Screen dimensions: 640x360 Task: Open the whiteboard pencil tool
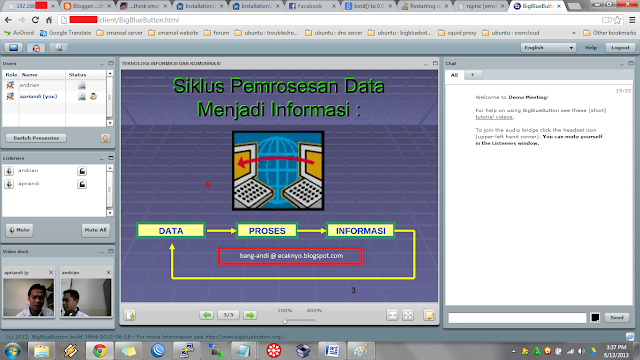pos(429,315)
